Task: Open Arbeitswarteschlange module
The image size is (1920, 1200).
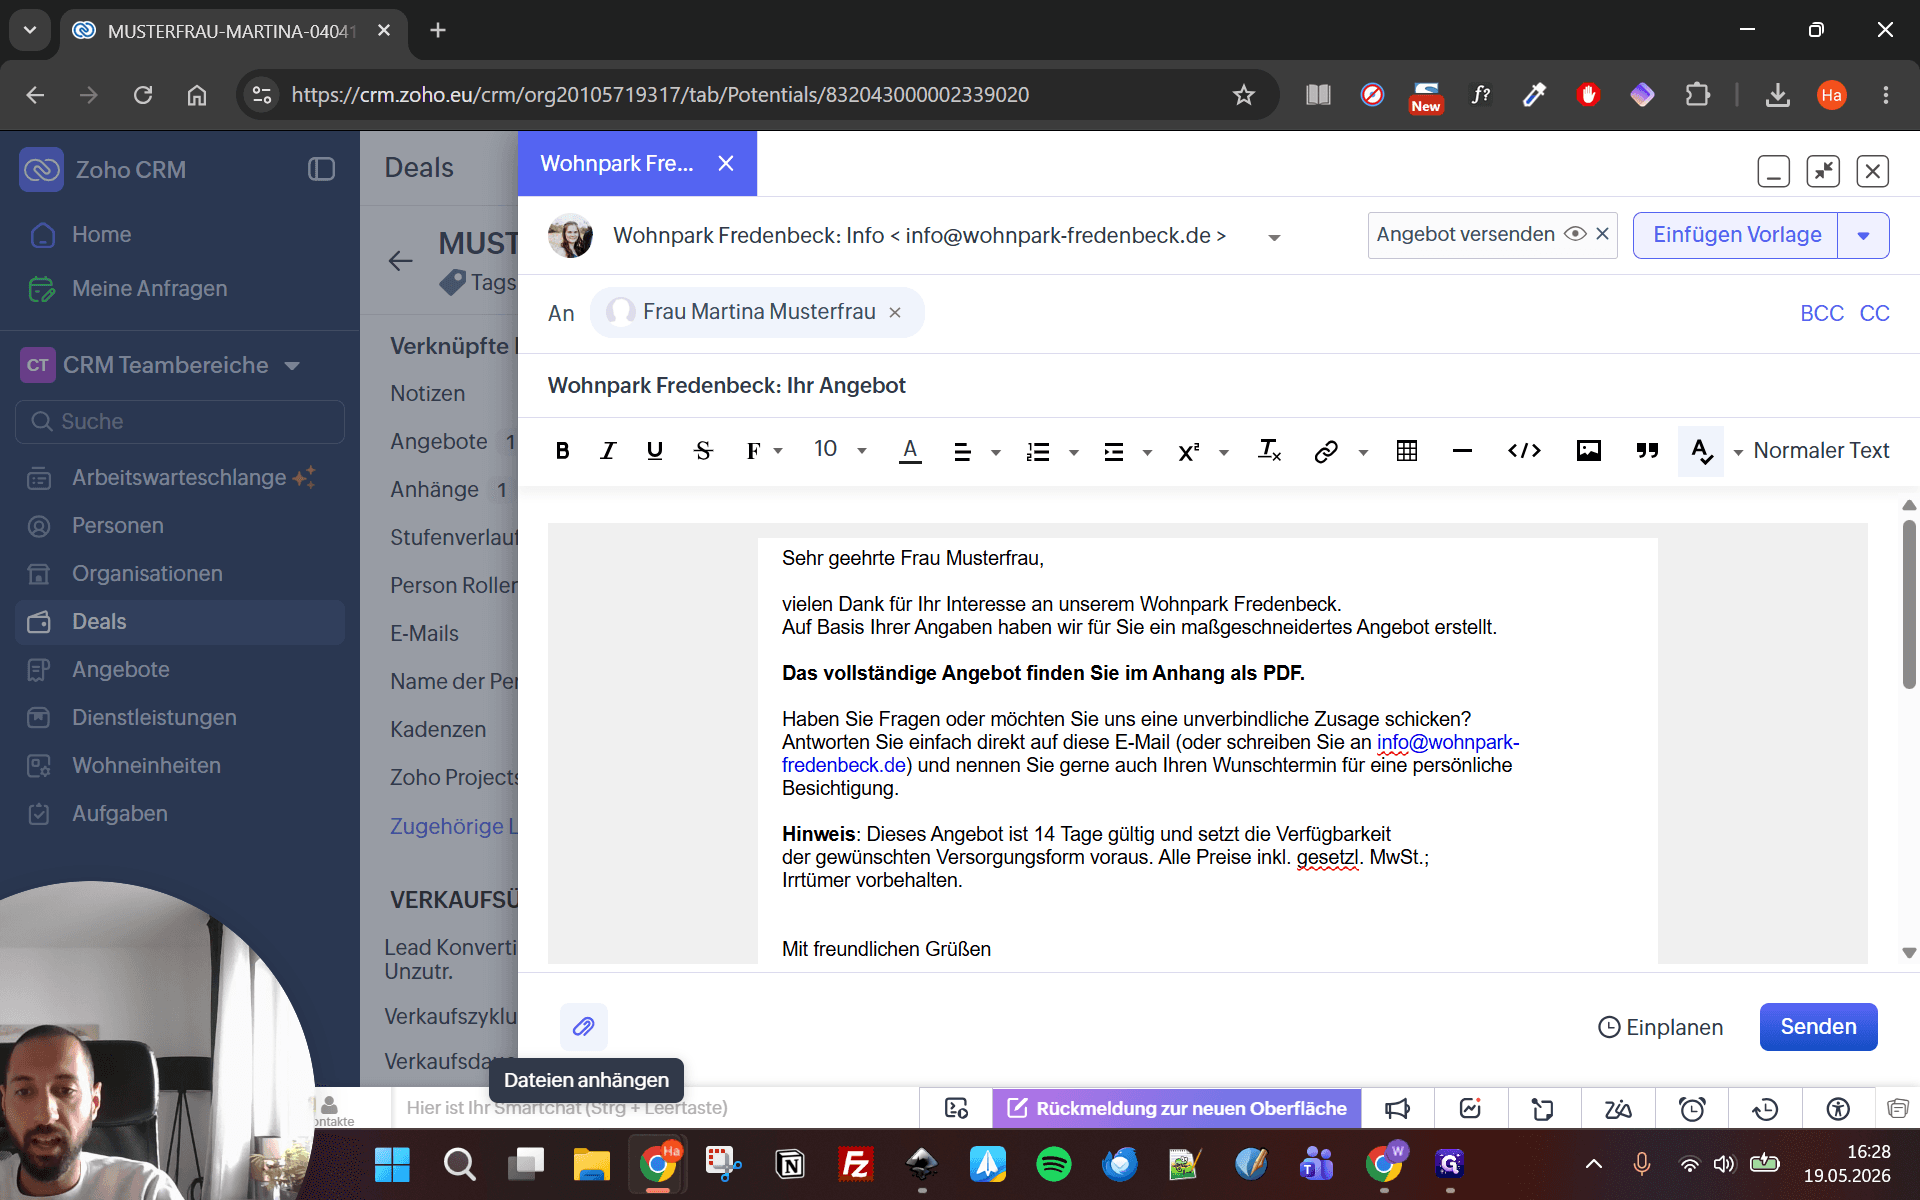Action: pos(179,477)
